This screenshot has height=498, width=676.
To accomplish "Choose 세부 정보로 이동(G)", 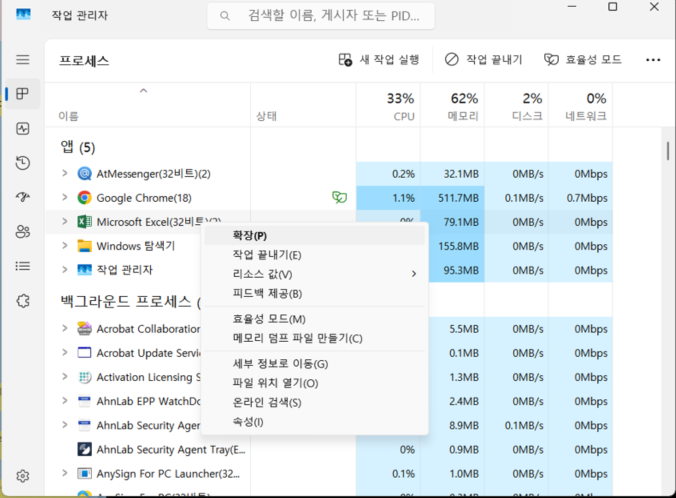I will [314, 364].
